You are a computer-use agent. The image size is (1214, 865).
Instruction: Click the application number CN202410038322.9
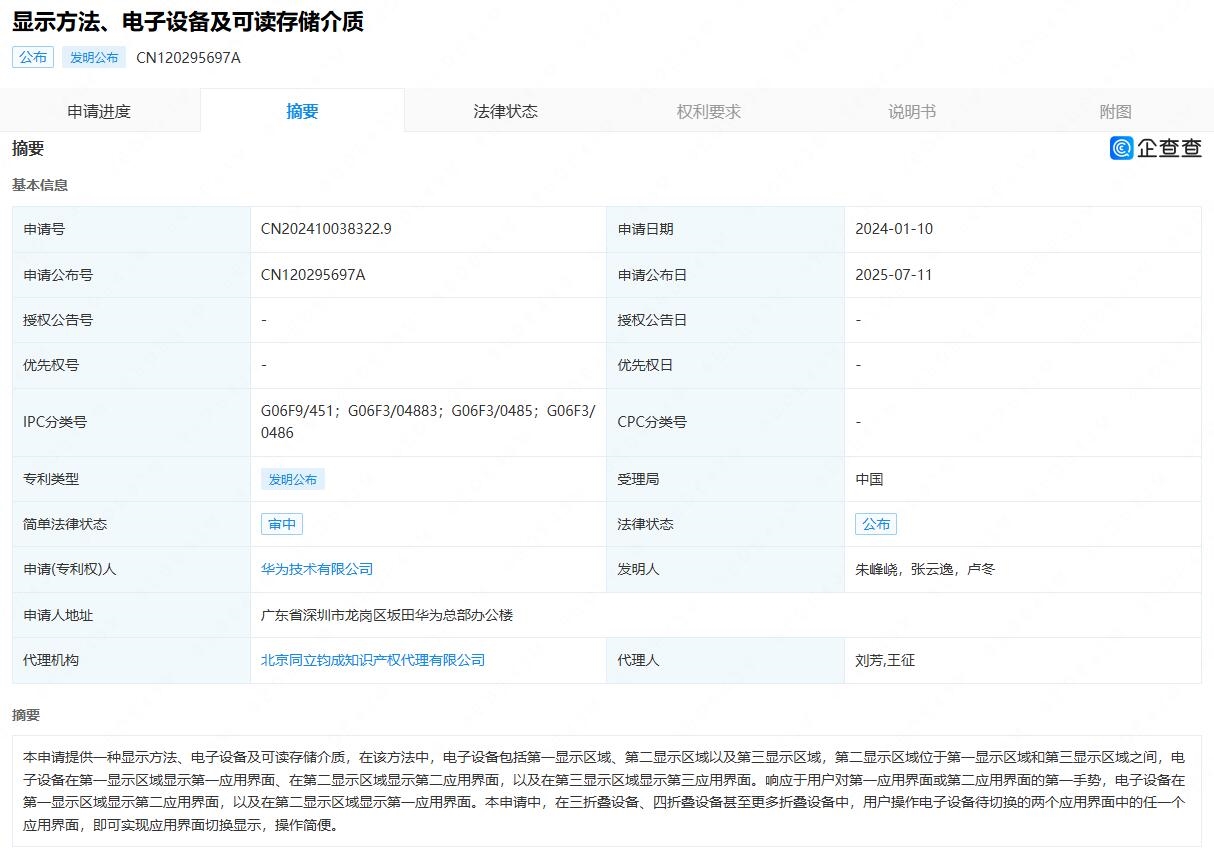point(326,229)
